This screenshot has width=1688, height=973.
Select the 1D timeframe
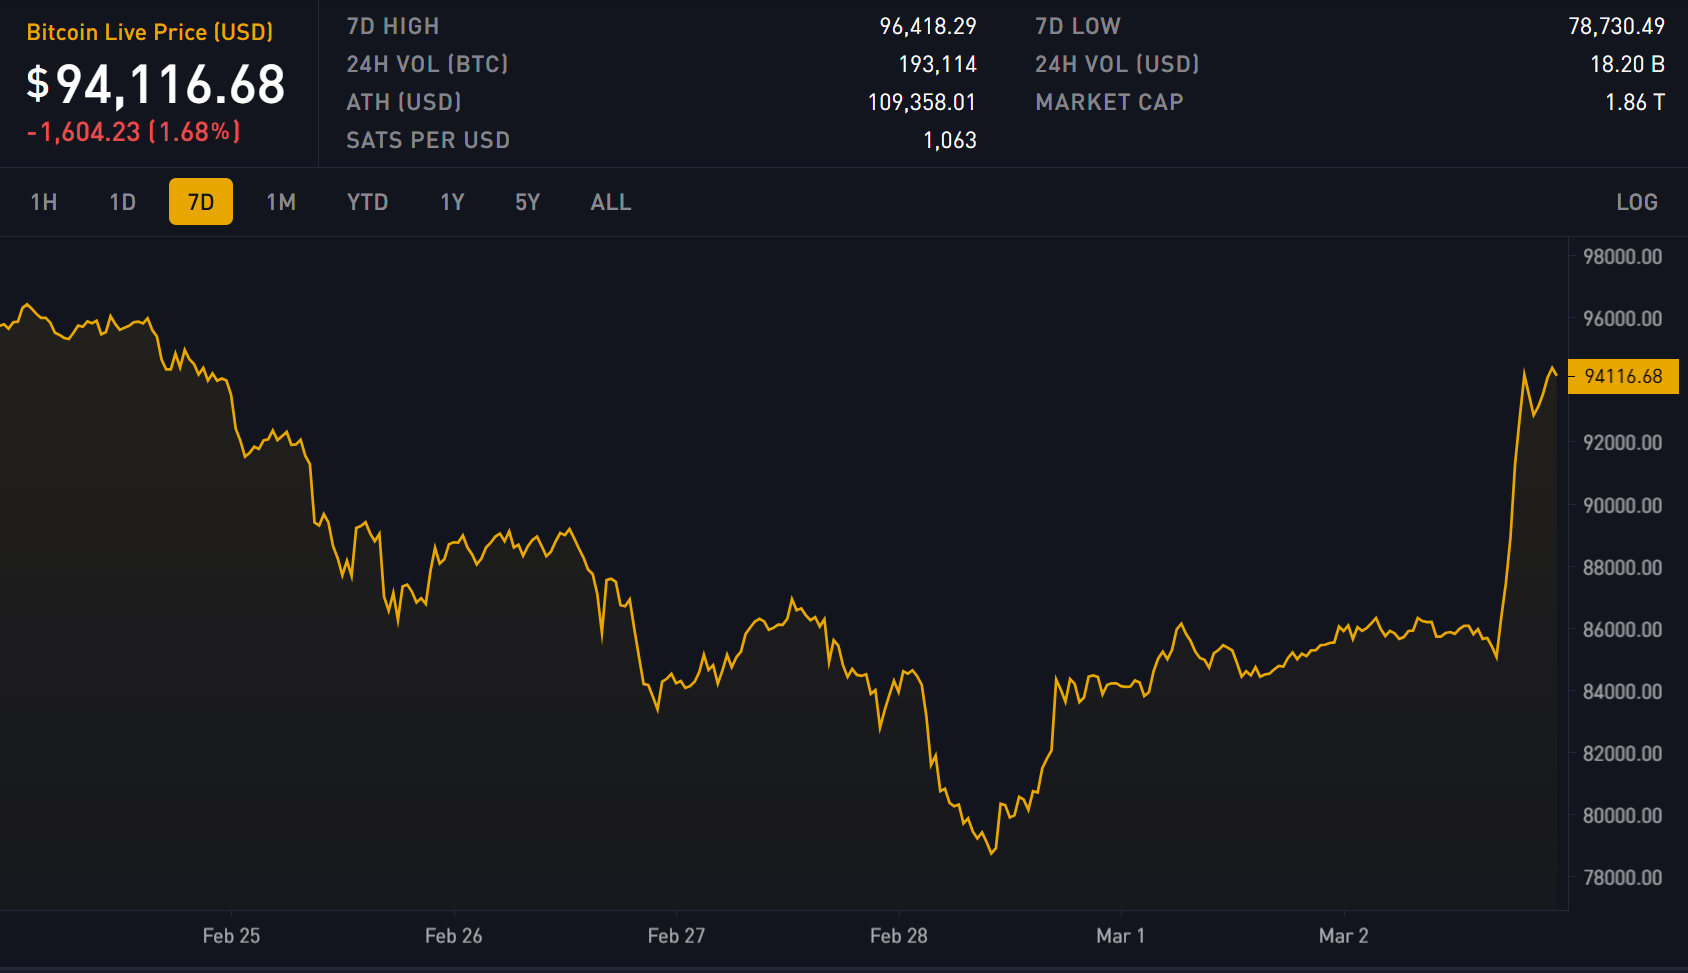point(122,201)
